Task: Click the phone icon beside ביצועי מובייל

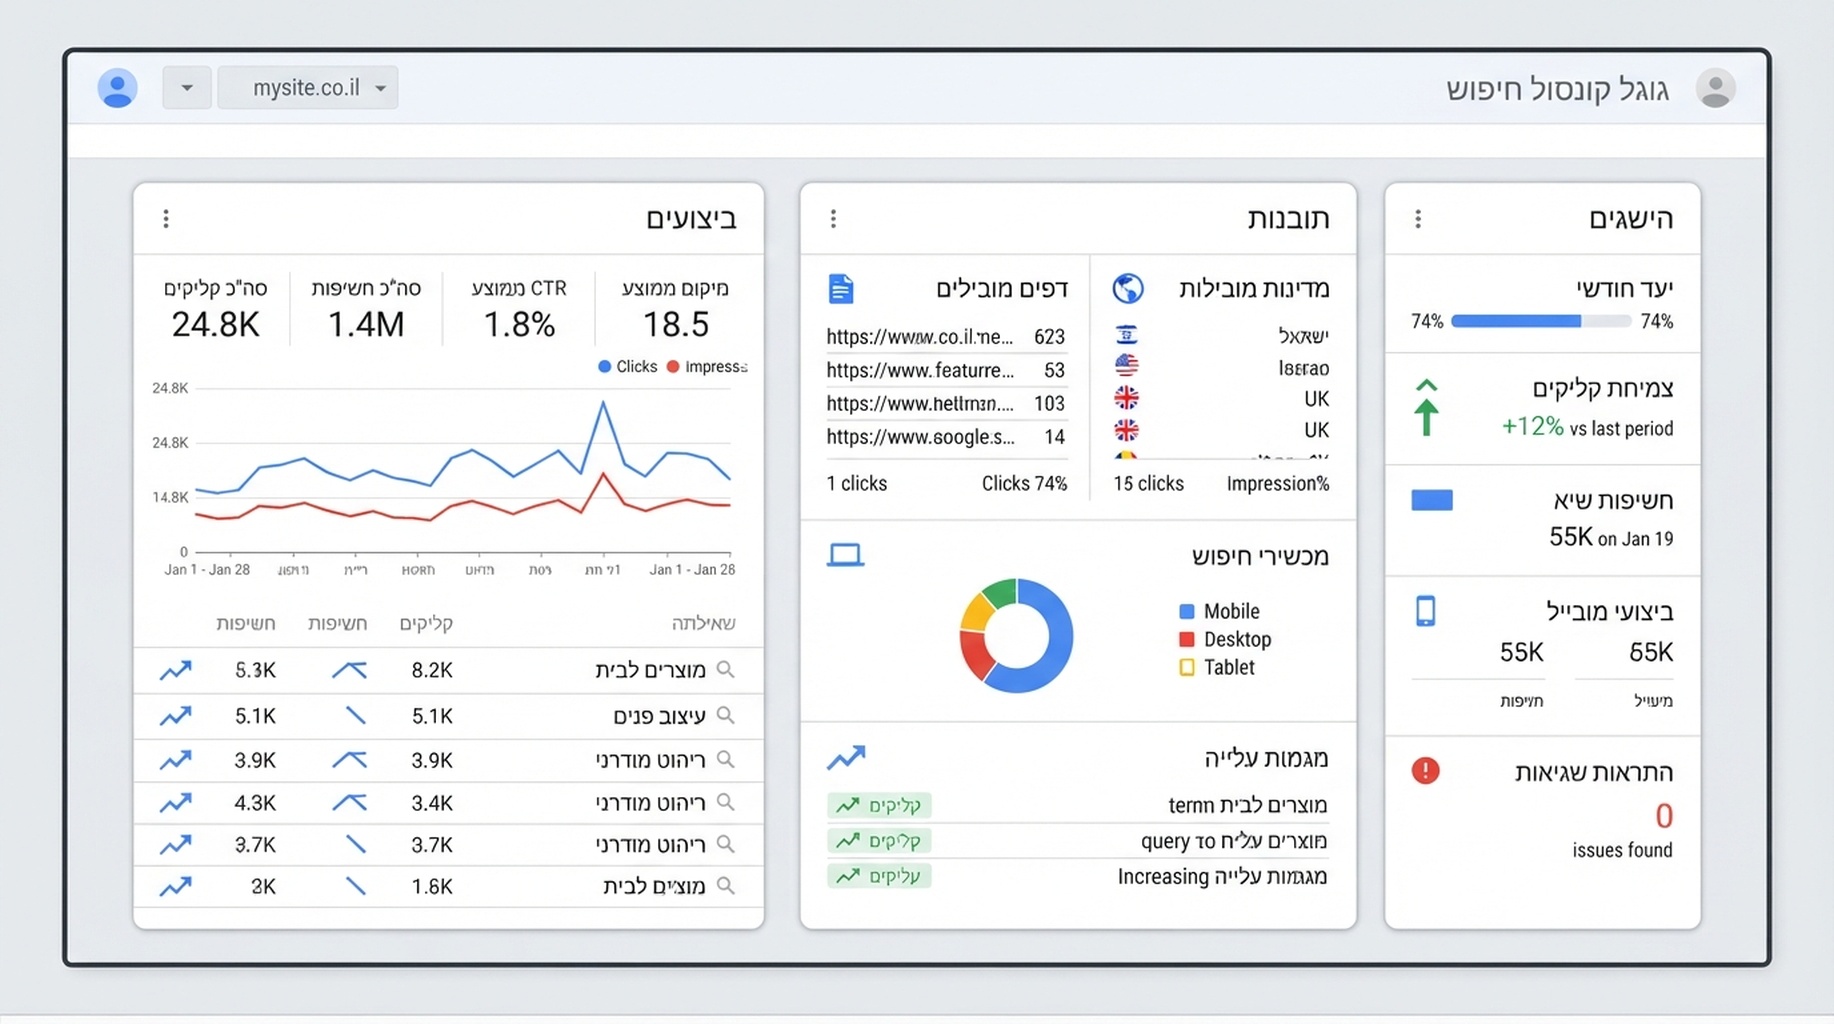Action: point(1426,611)
